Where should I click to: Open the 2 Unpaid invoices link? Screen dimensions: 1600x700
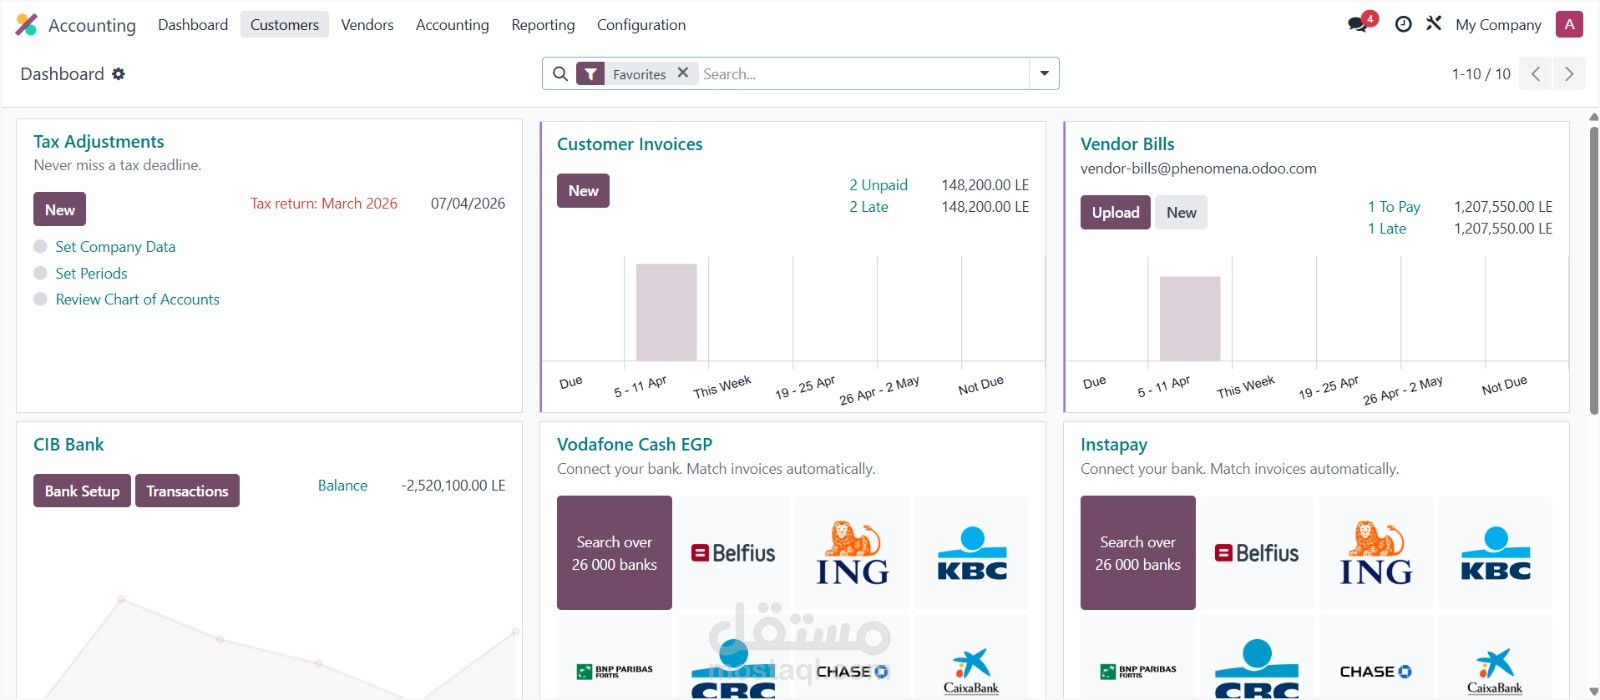pos(878,185)
